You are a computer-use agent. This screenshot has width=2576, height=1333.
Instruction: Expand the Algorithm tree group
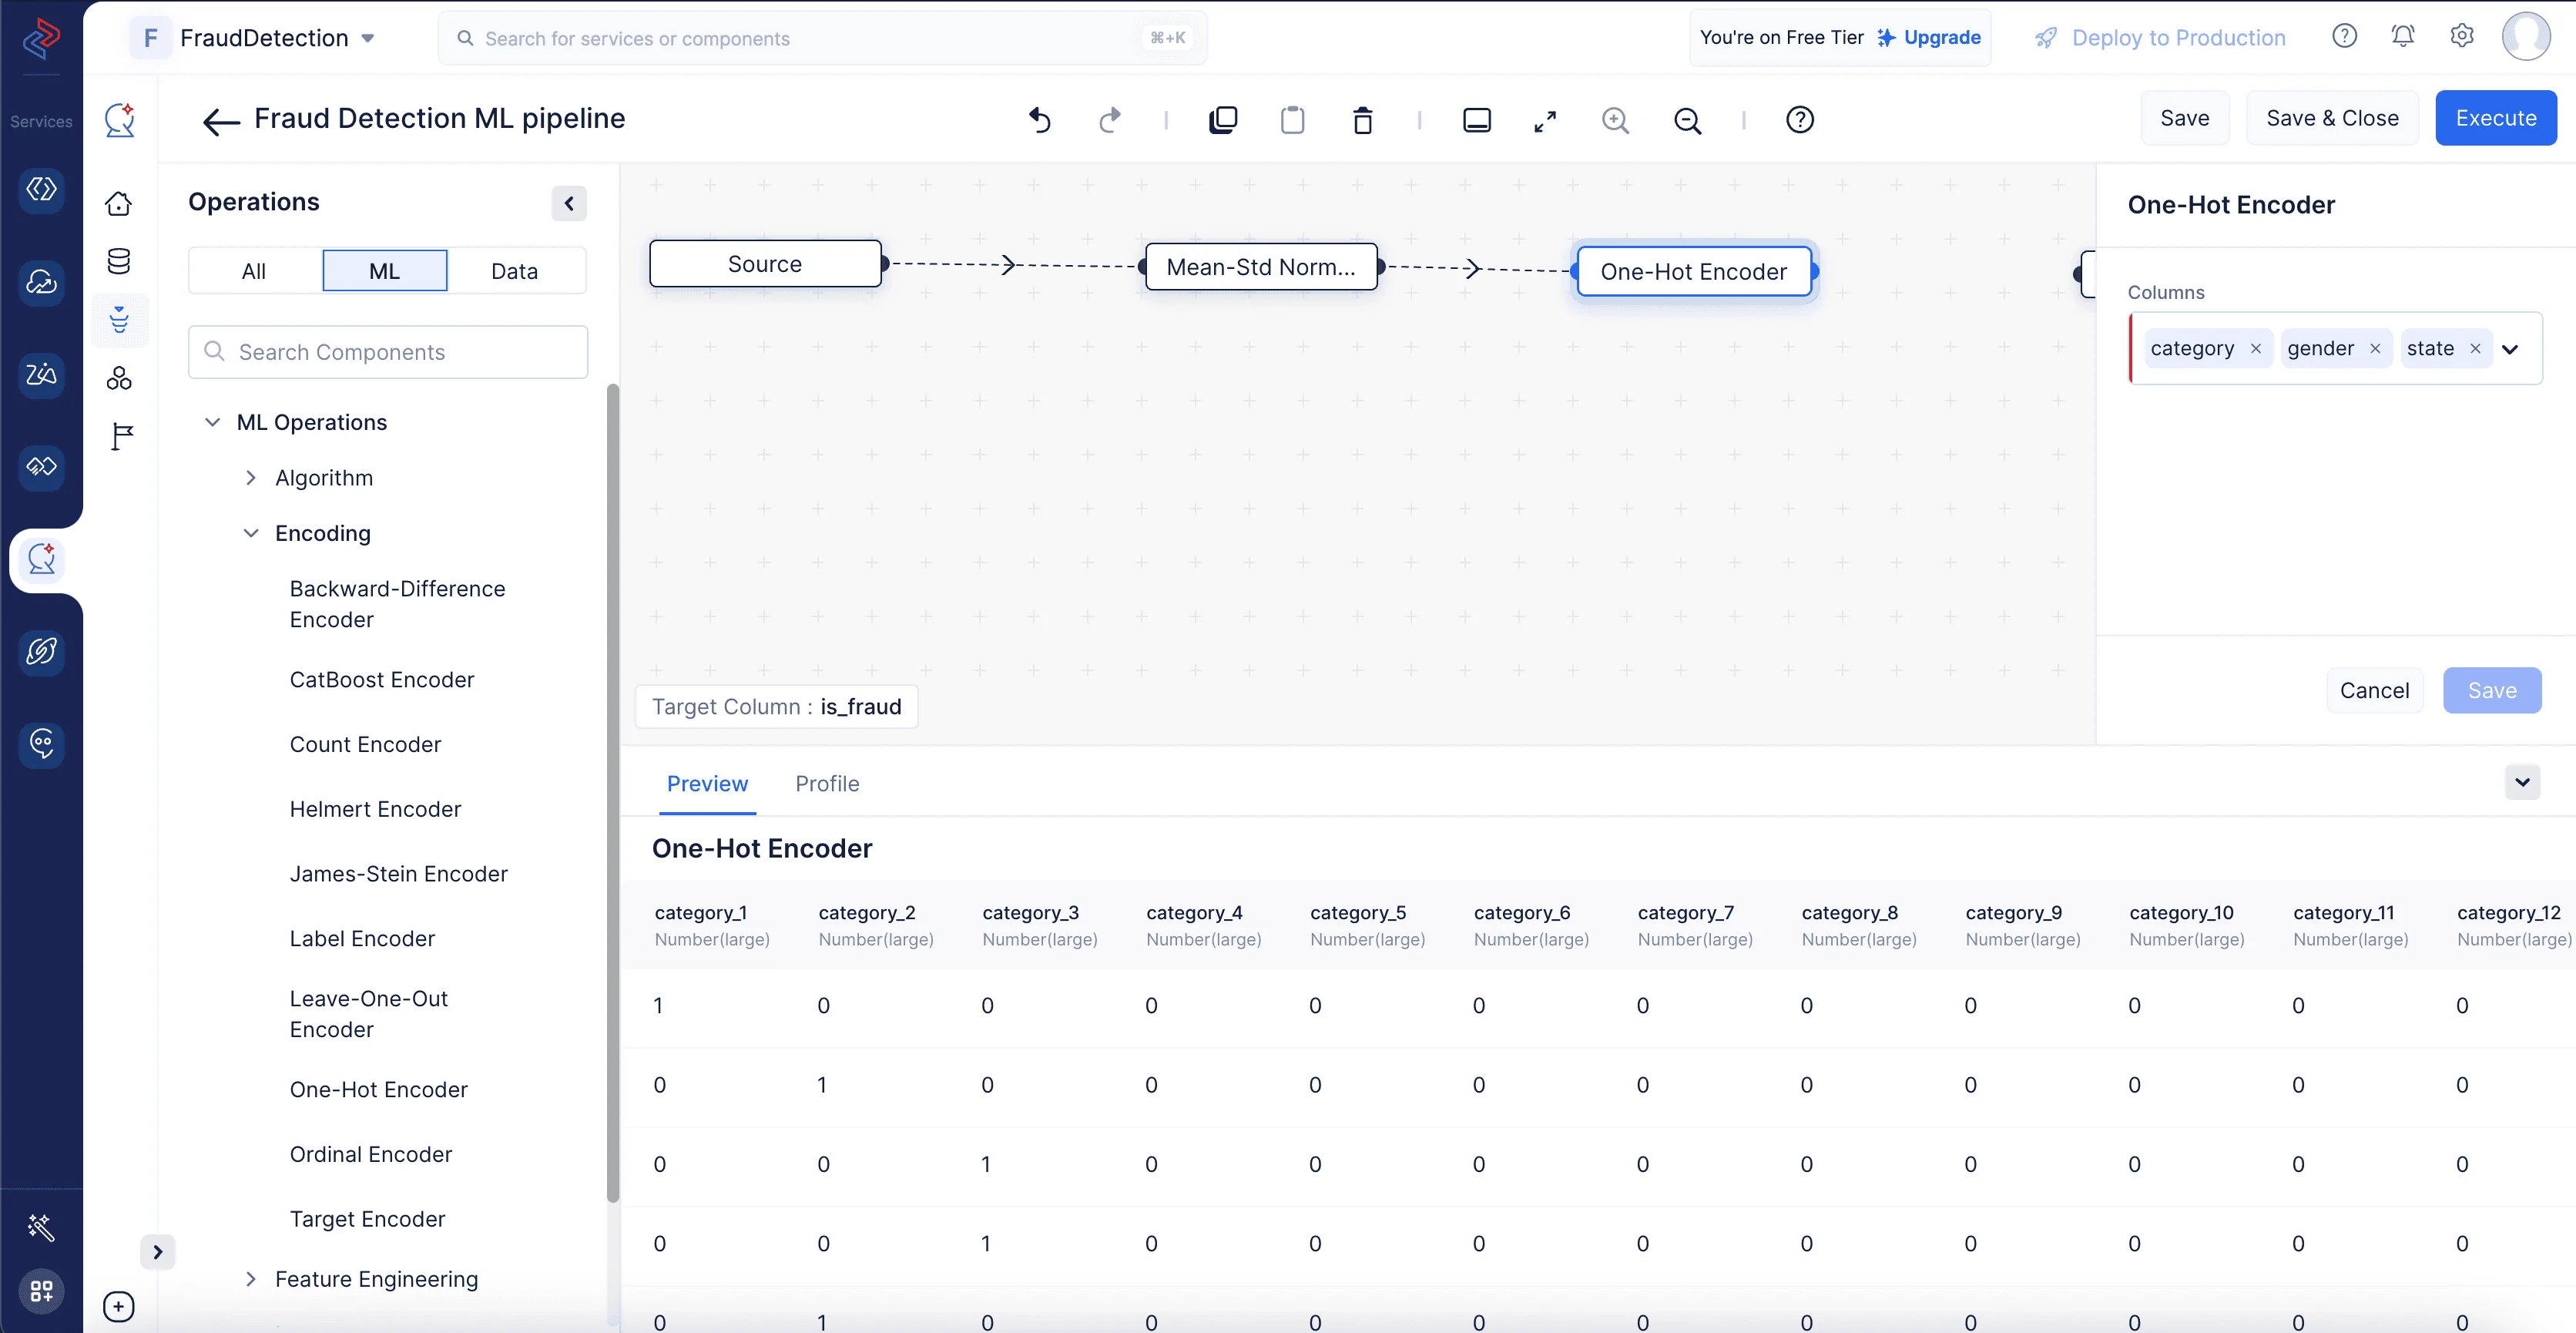pos(251,478)
